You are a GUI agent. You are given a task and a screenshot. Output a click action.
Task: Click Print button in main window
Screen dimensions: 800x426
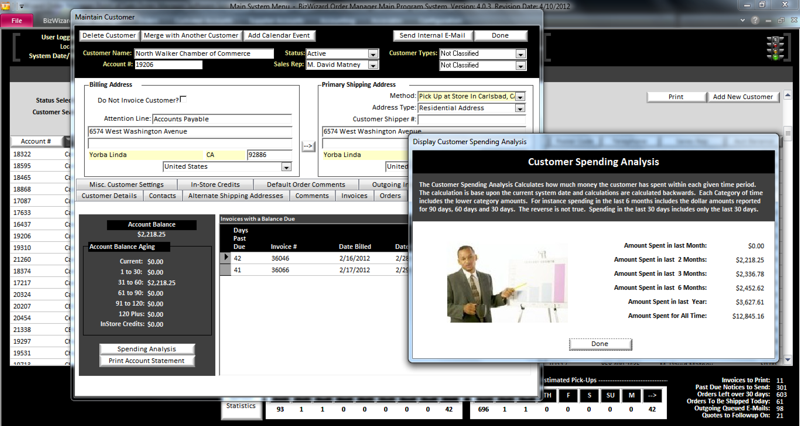click(x=676, y=97)
